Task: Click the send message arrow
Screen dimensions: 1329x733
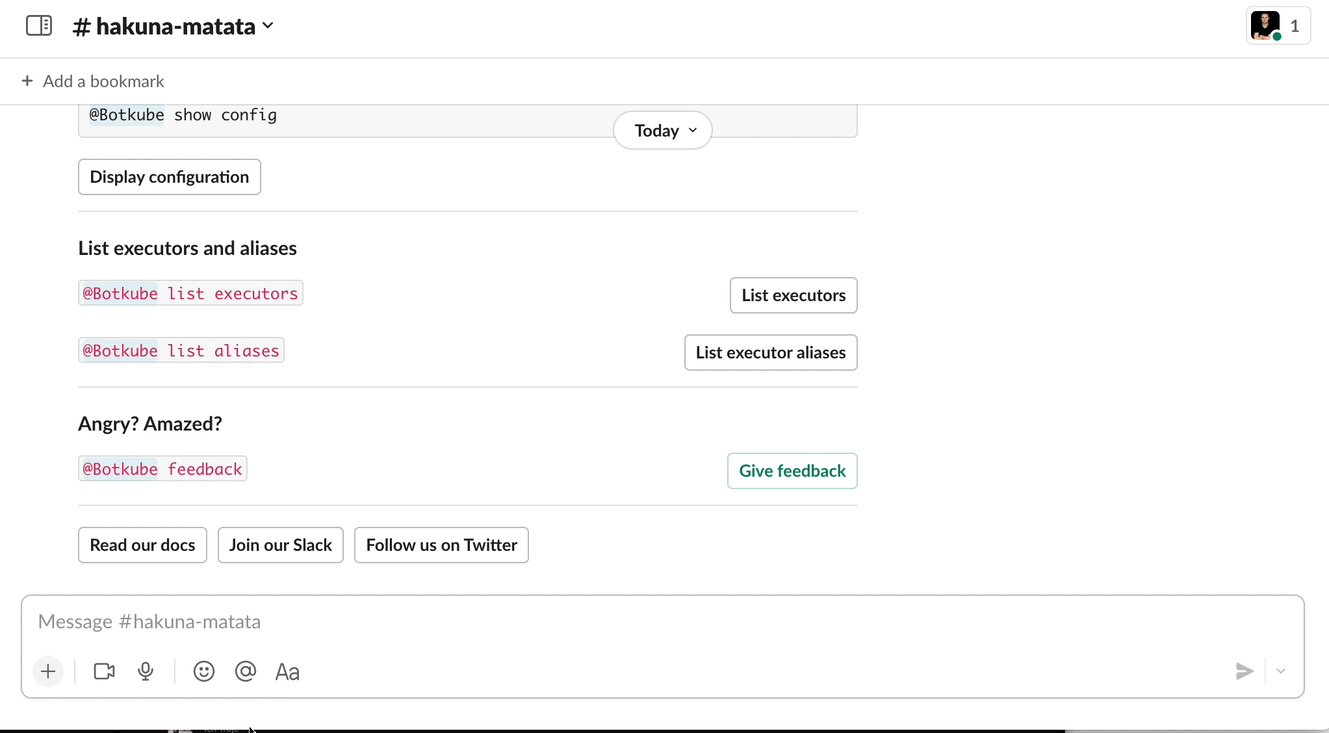Action: pos(1244,672)
